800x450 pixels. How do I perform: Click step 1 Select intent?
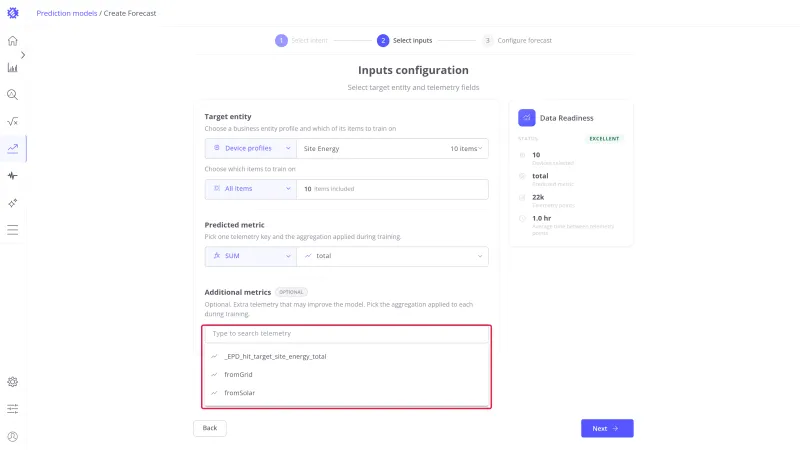tap(302, 40)
